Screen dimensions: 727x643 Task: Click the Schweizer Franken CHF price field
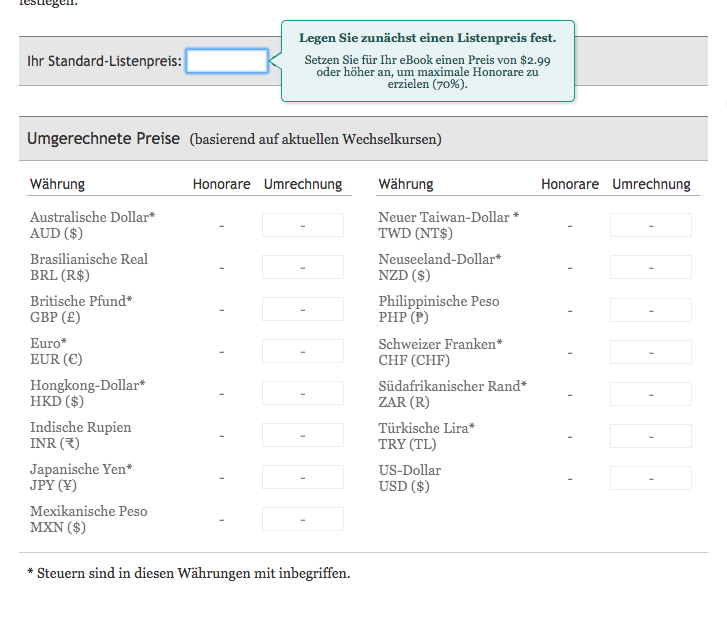coord(650,351)
